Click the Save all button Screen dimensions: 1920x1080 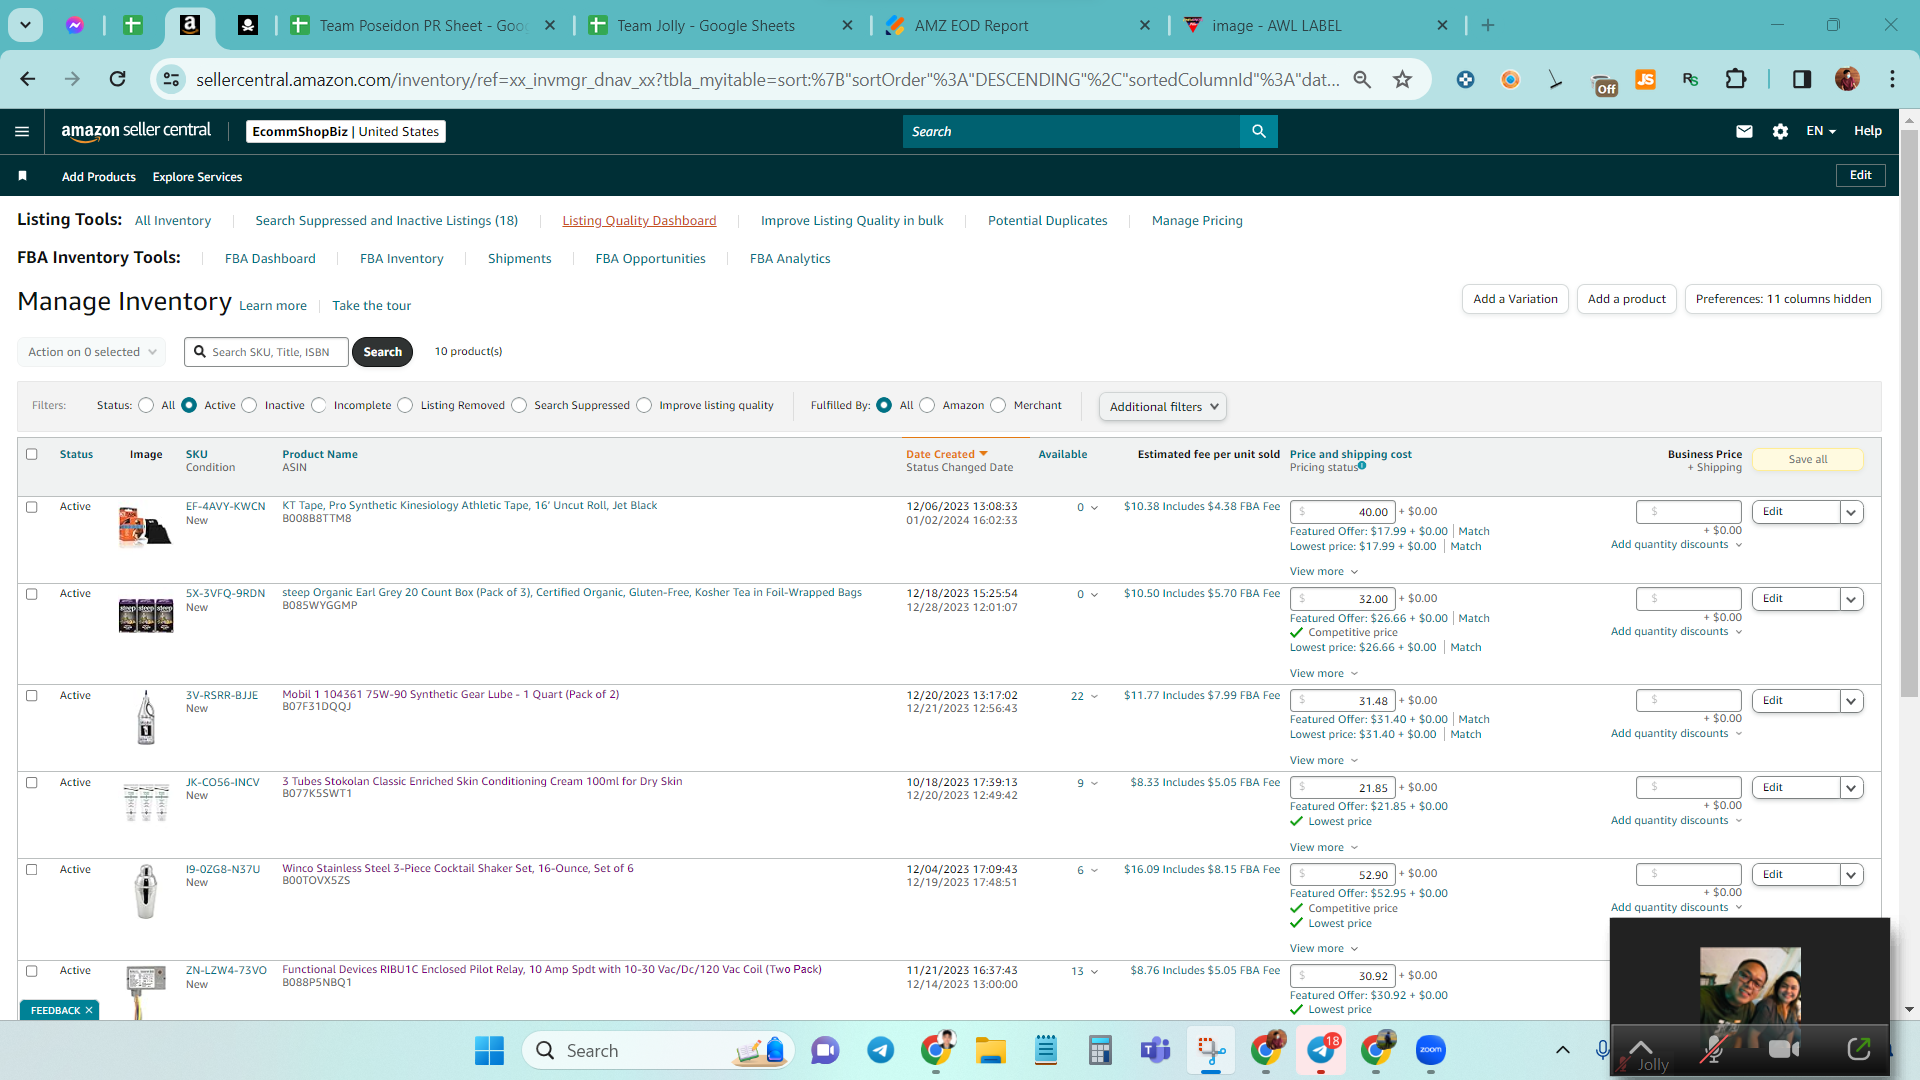pyautogui.click(x=1807, y=459)
